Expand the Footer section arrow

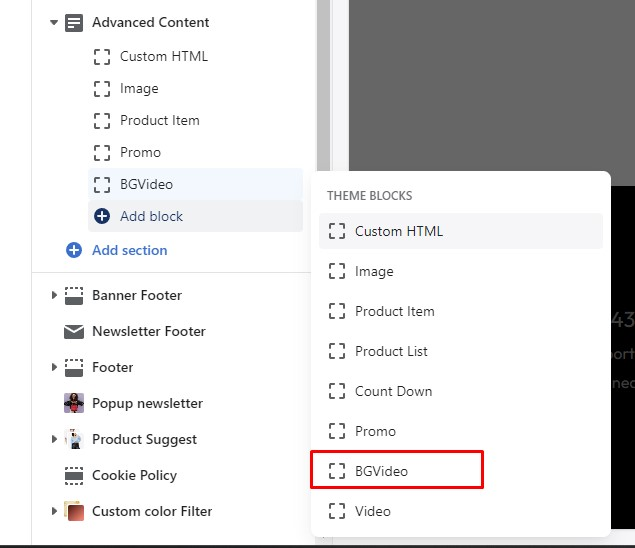(x=54, y=367)
